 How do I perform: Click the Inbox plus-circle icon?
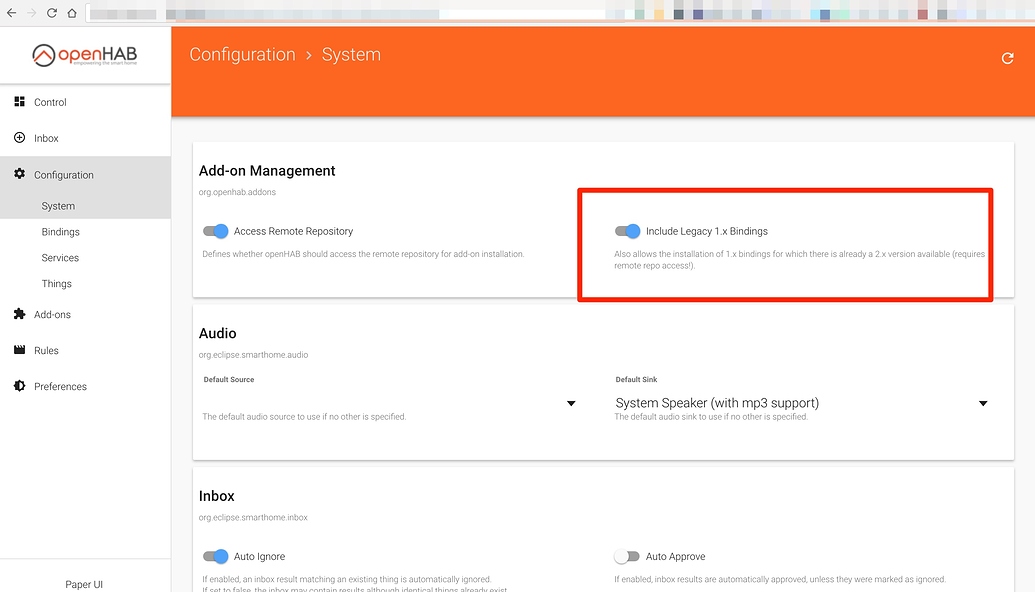point(19,138)
